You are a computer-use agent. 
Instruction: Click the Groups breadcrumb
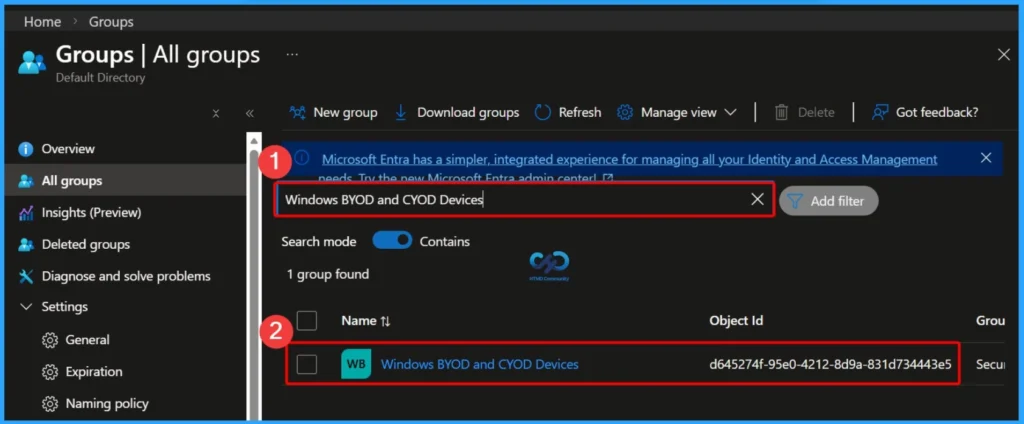pos(111,22)
